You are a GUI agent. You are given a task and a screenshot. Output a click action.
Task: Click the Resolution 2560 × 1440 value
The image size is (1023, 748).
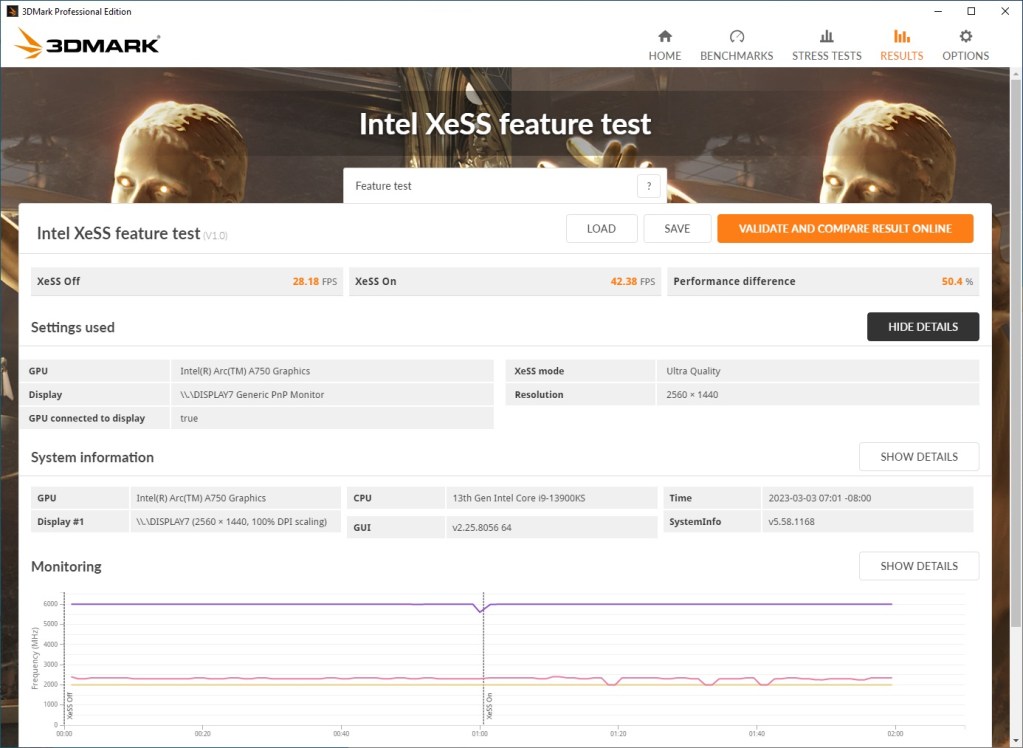click(x=692, y=394)
